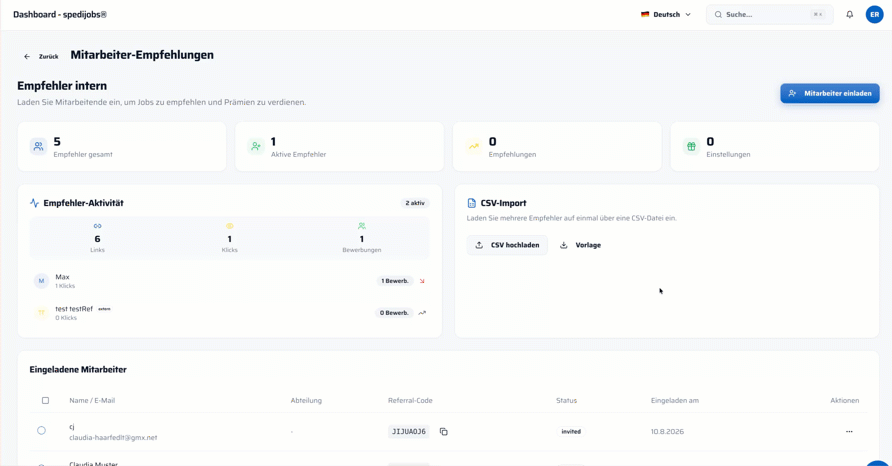The height and width of the screenshot is (466, 892).
Task: Click the JIJUAOJ6 referral code
Action: coord(409,432)
